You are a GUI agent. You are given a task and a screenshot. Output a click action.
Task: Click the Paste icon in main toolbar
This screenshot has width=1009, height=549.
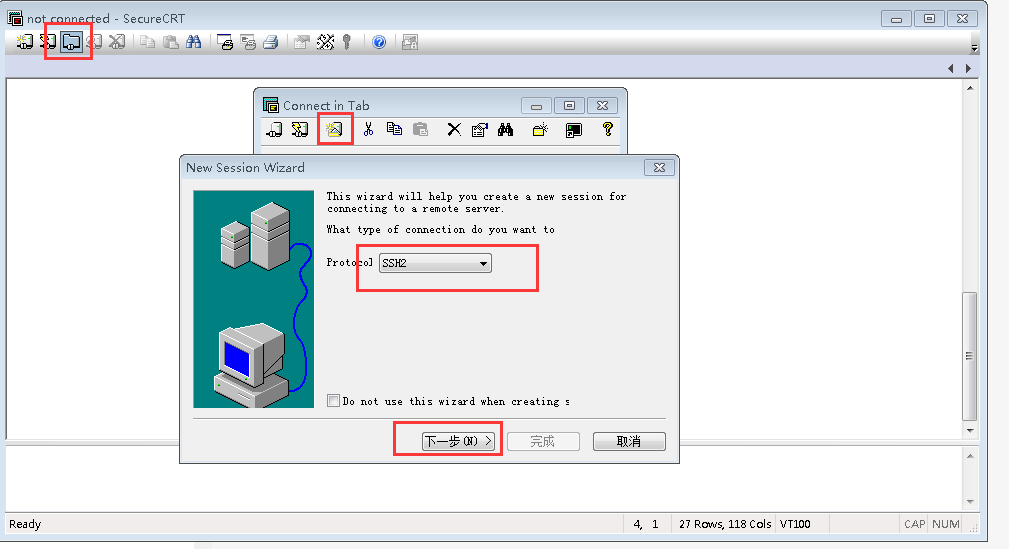click(171, 42)
